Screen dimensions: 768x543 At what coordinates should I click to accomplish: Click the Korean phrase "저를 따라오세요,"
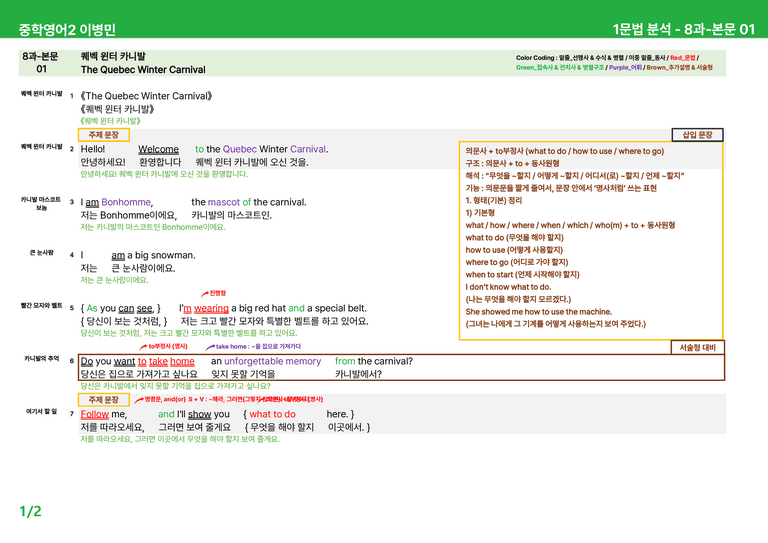pos(113,427)
